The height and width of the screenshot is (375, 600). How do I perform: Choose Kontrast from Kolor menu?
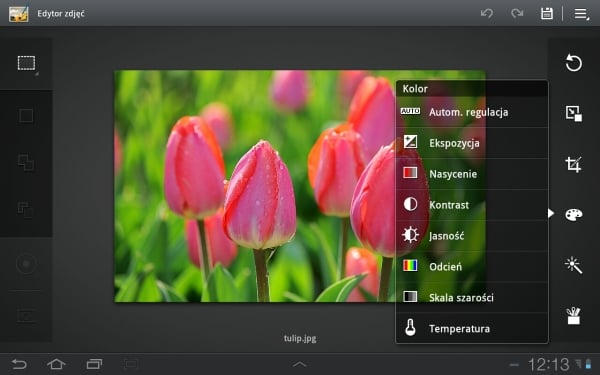472,205
